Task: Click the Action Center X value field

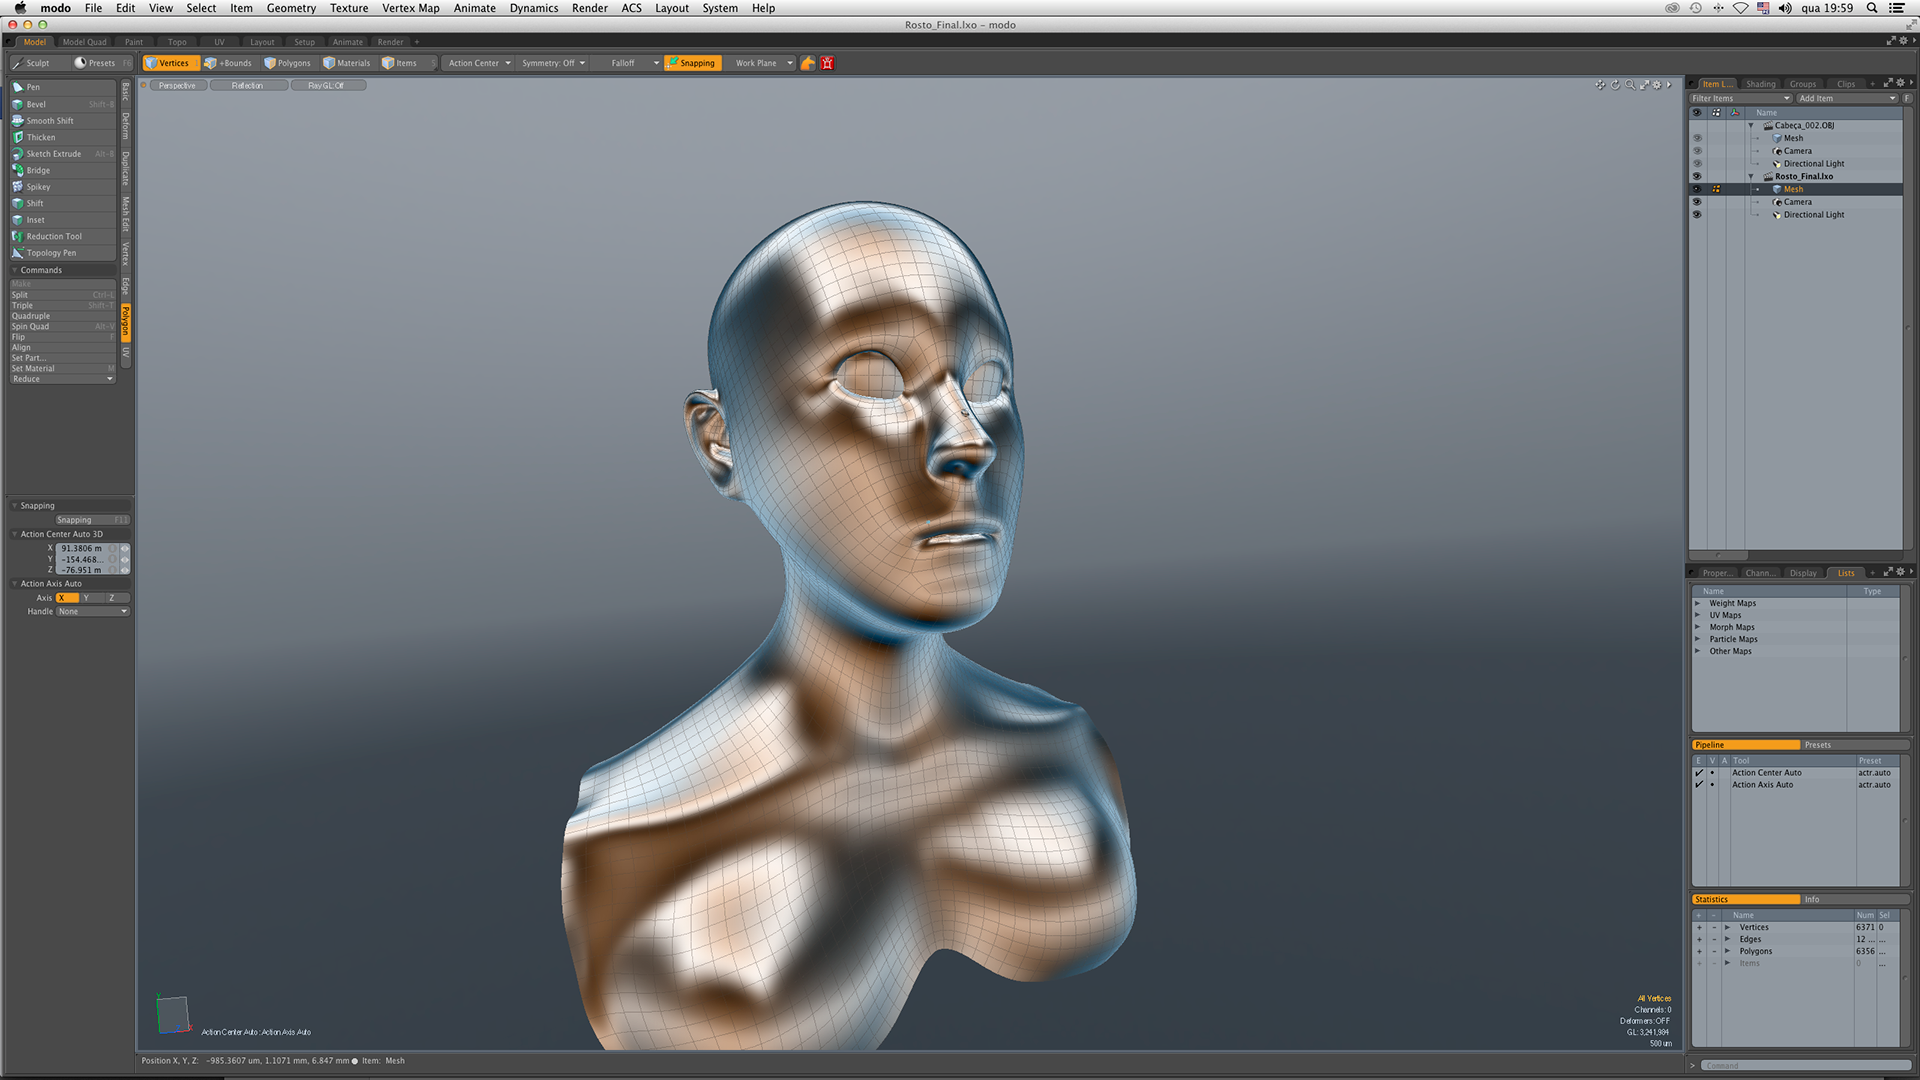Action: pyautogui.click(x=82, y=548)
